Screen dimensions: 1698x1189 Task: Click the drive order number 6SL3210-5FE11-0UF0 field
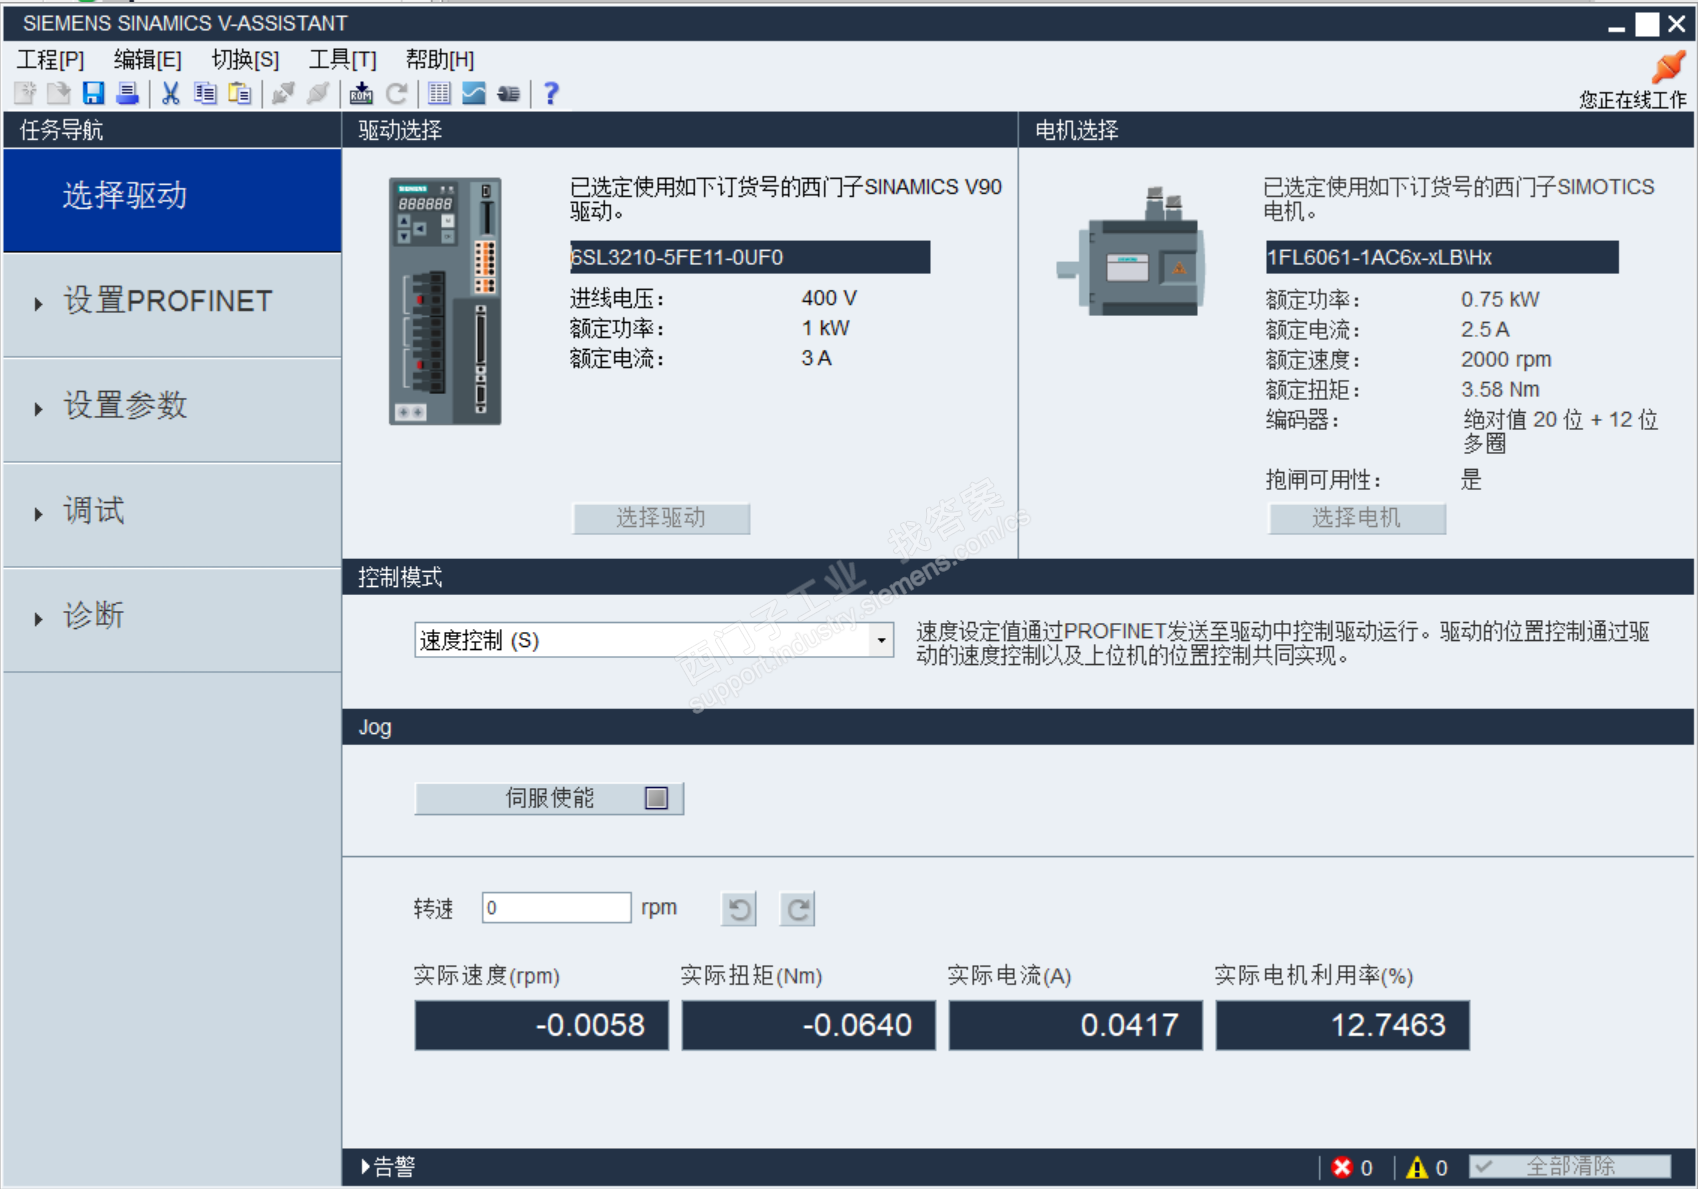point(750,257)
